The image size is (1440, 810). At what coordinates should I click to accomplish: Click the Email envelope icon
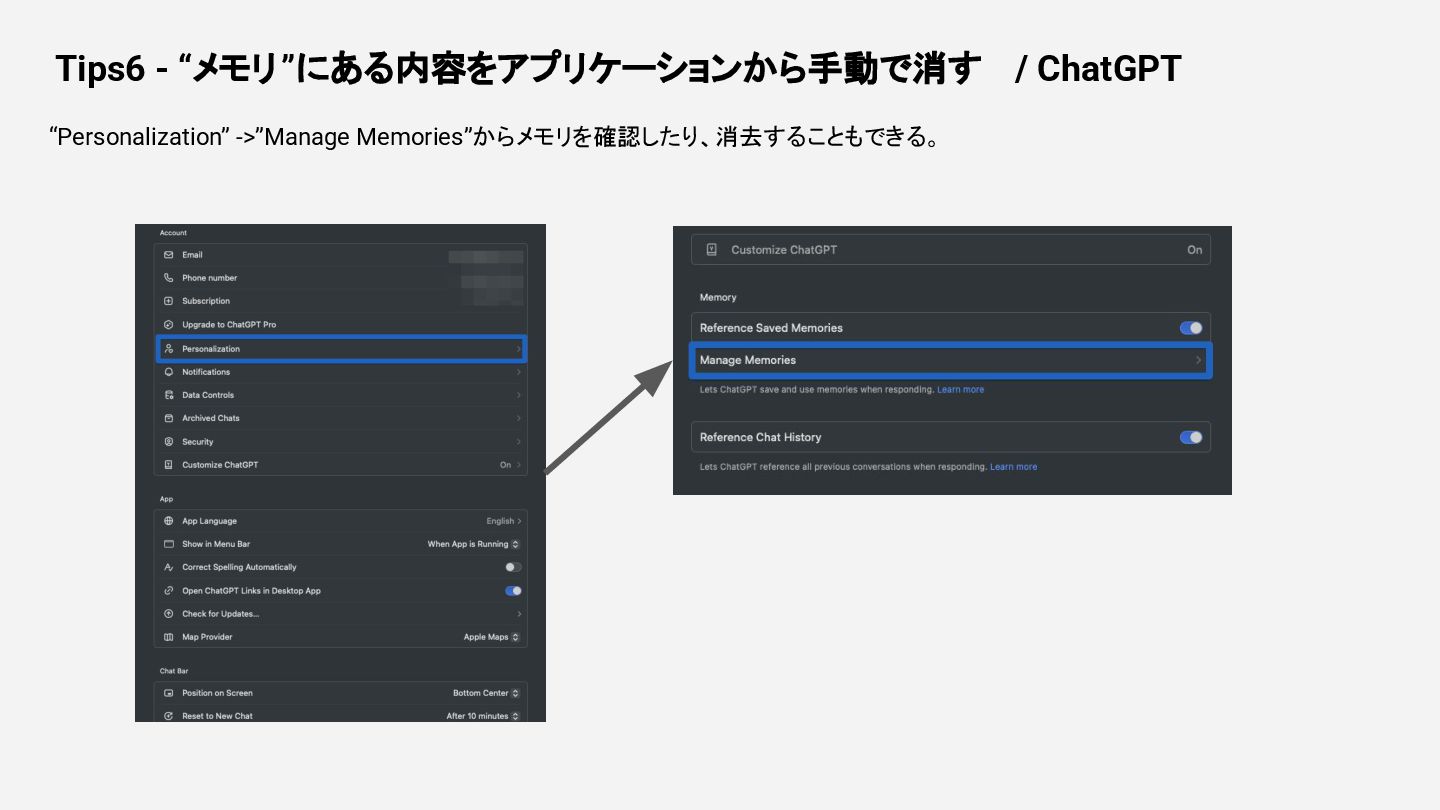coord(169,255)
